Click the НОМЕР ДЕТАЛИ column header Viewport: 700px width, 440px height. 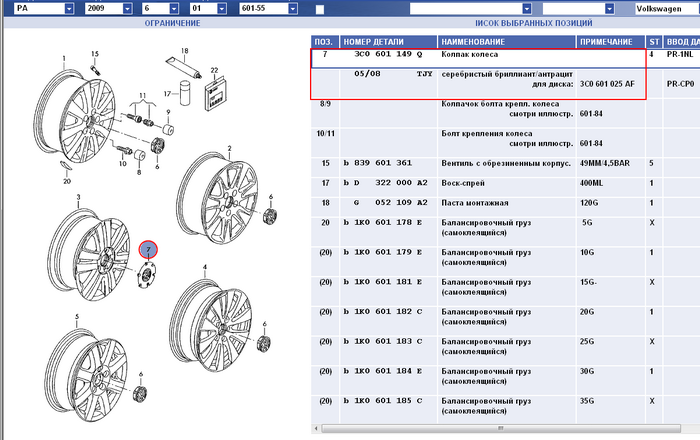click(388, 42)
